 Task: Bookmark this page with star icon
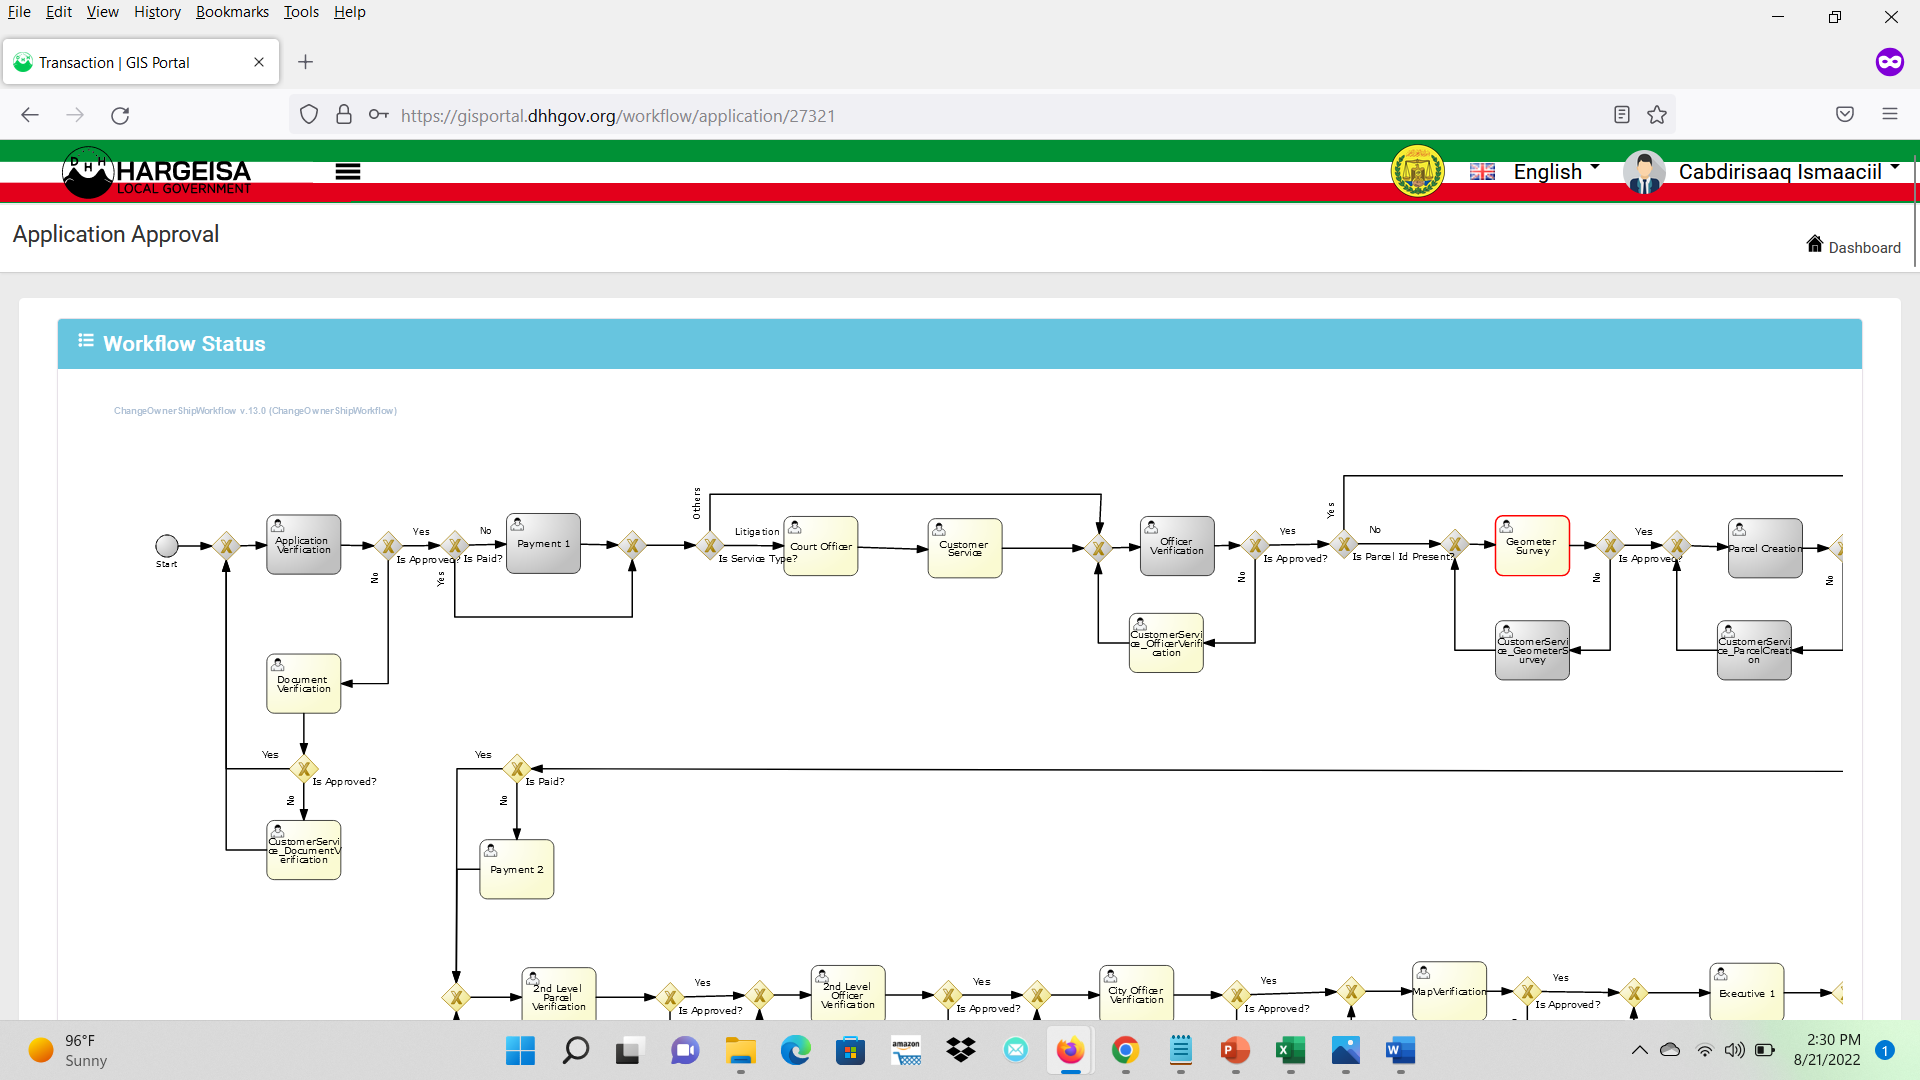[x=1657, y=115]
